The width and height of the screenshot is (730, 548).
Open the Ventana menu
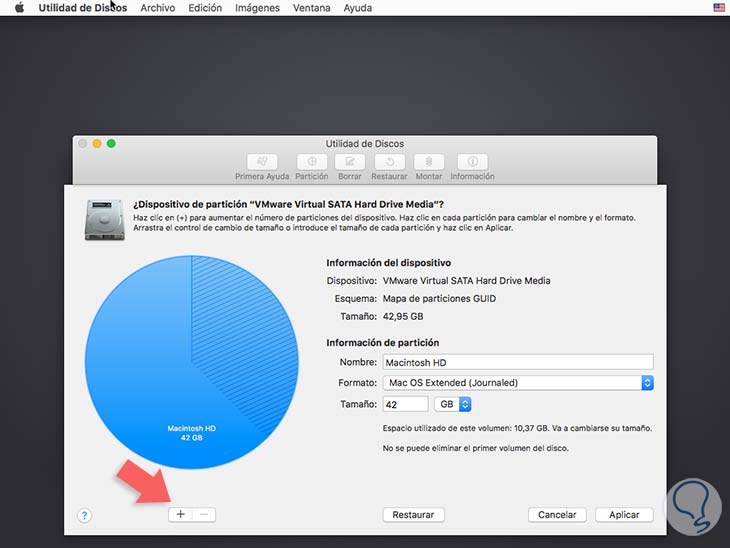coord(311,8)
